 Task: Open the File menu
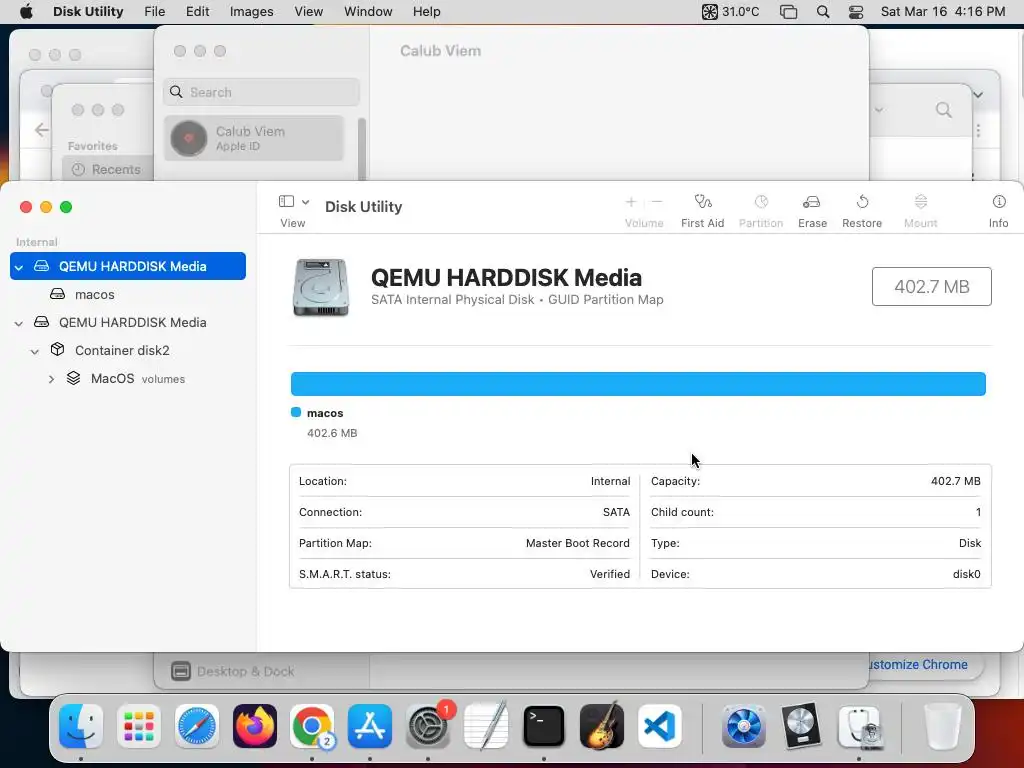[x=155, y=12]
